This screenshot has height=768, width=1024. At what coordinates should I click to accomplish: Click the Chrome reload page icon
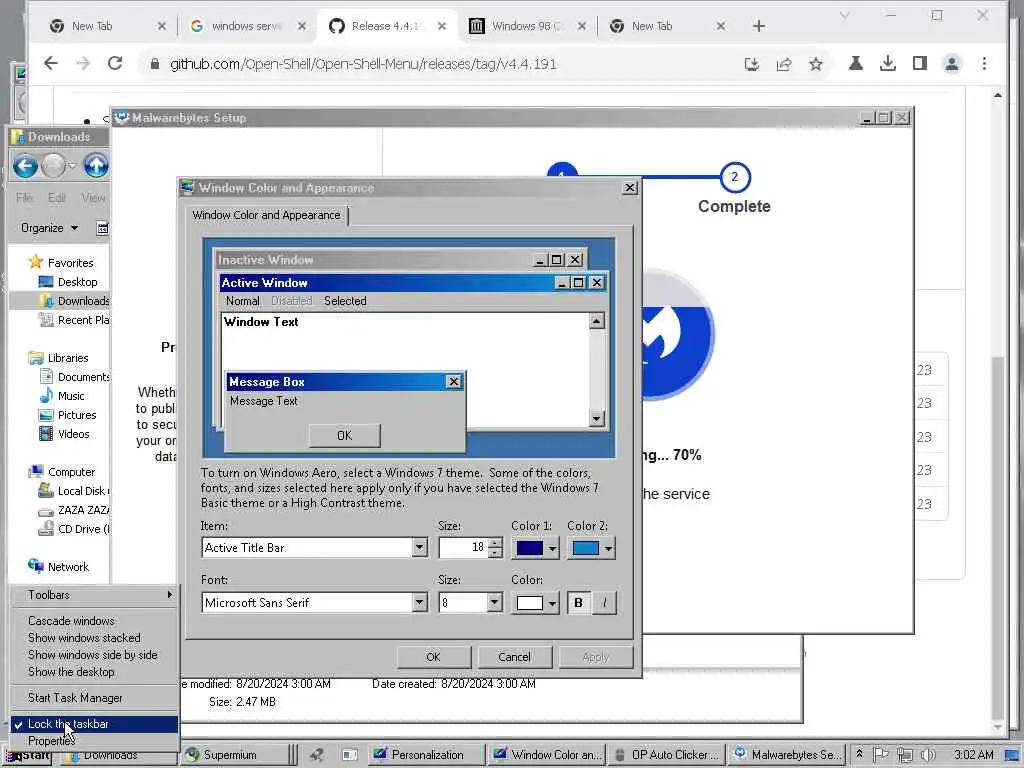[115, 63]
